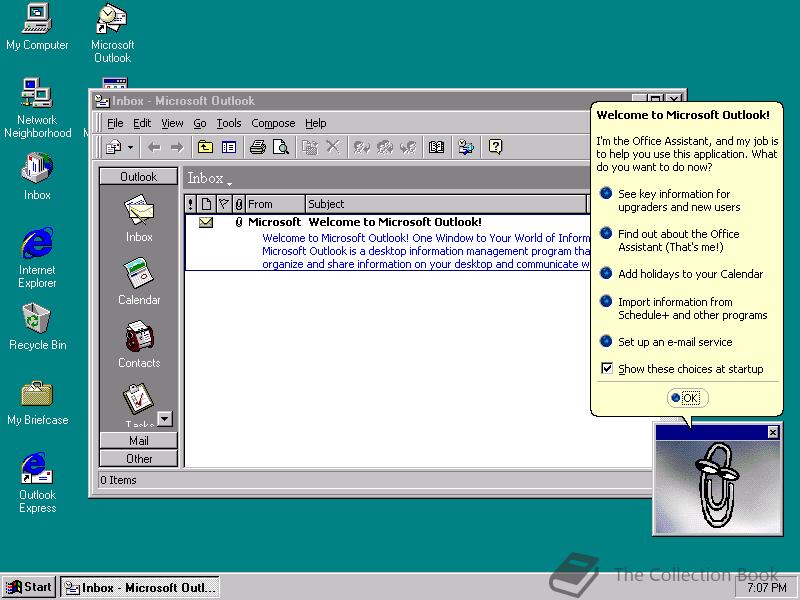Sort messages by From column header
Viewport: 800px width, 600px height.
pos(276,204)
